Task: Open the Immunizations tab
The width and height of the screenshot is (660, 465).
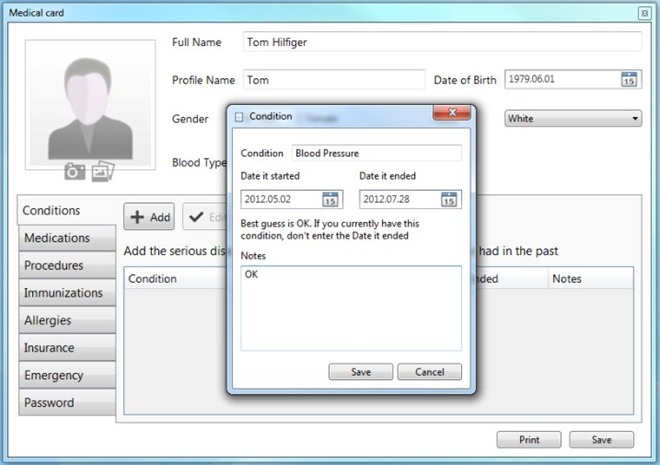Action: point(67,293)
